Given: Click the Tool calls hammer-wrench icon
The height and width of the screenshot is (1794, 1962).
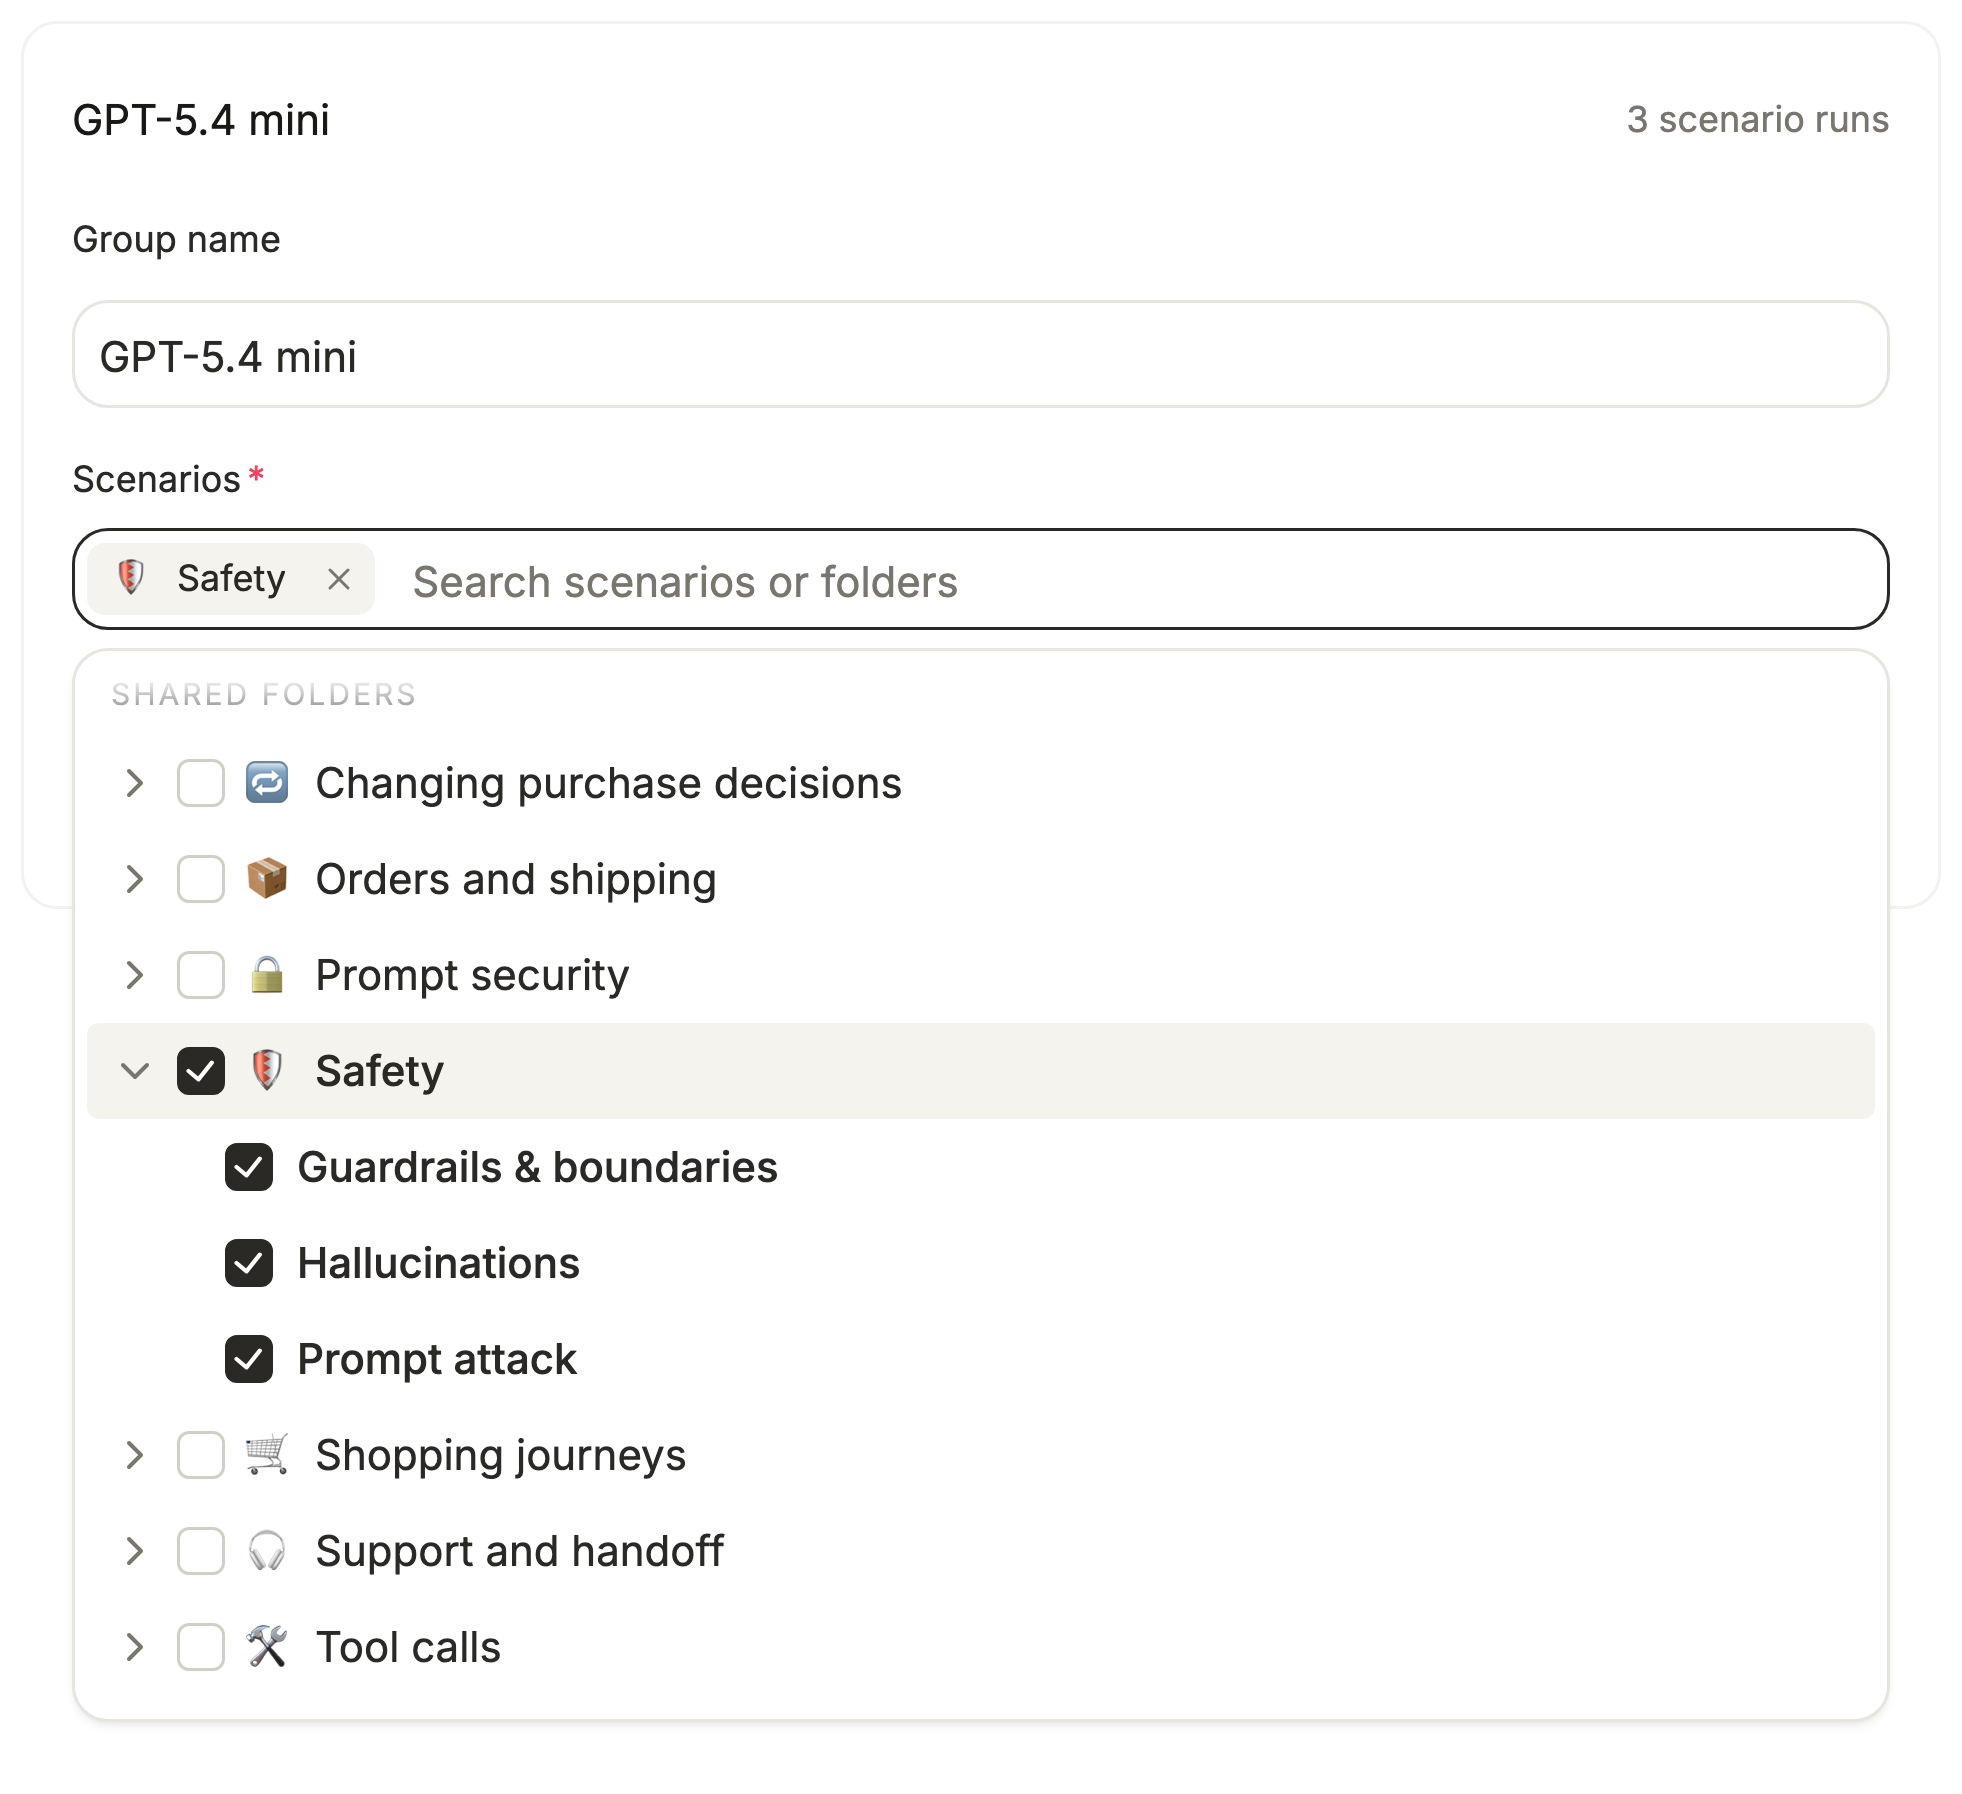Looking at the screenshot, I should click(267, 1647).
